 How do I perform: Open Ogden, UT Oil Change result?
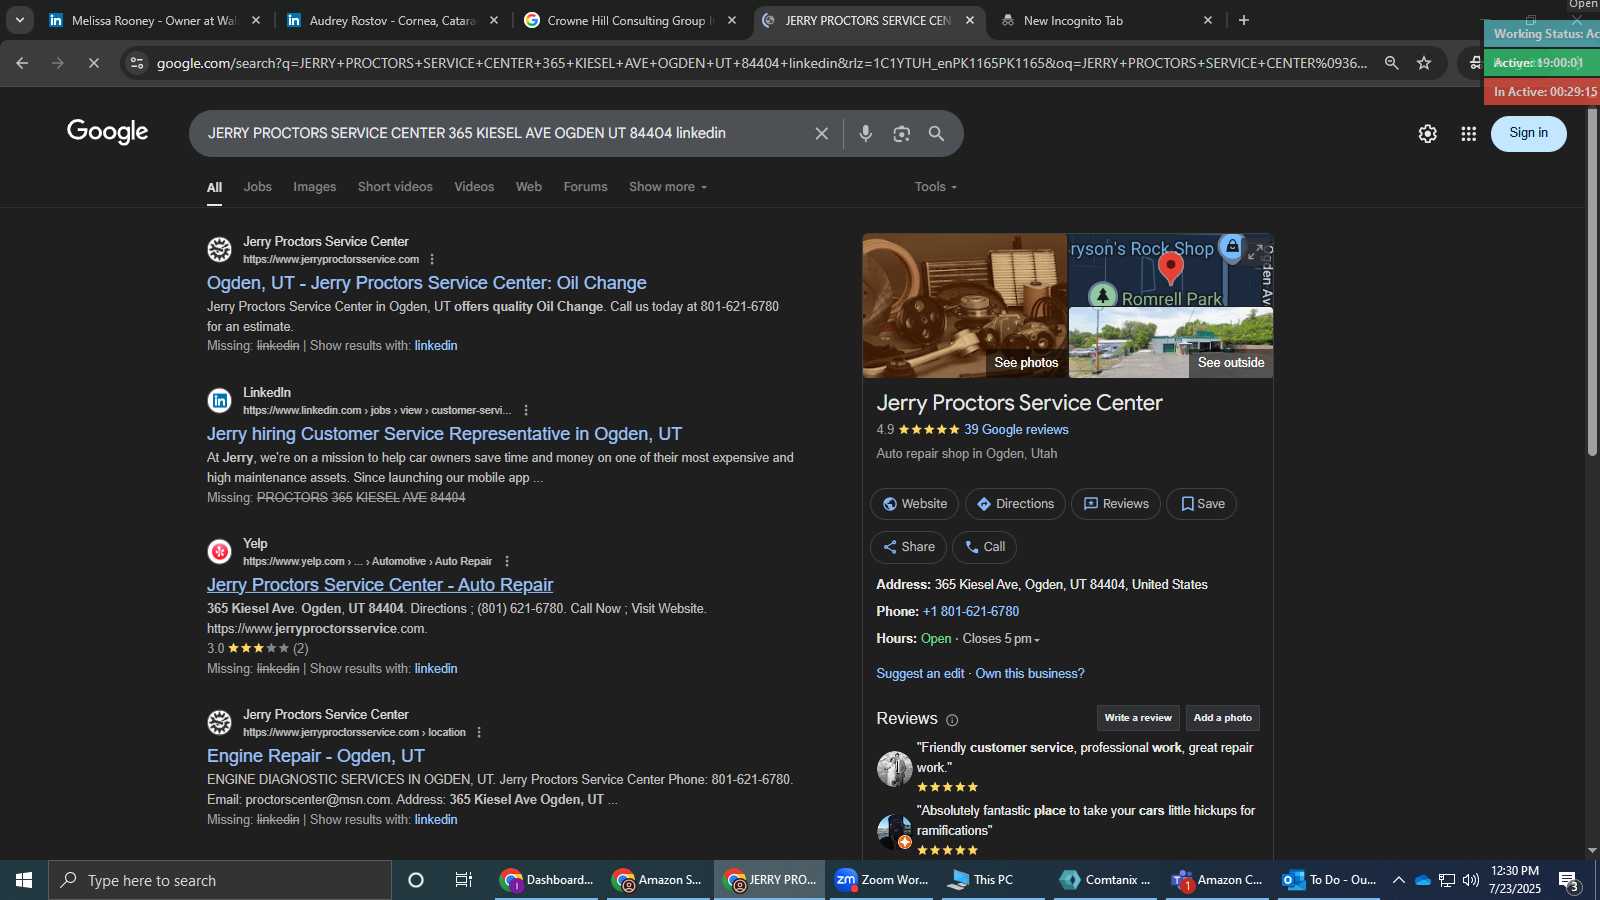coord(427,283)
